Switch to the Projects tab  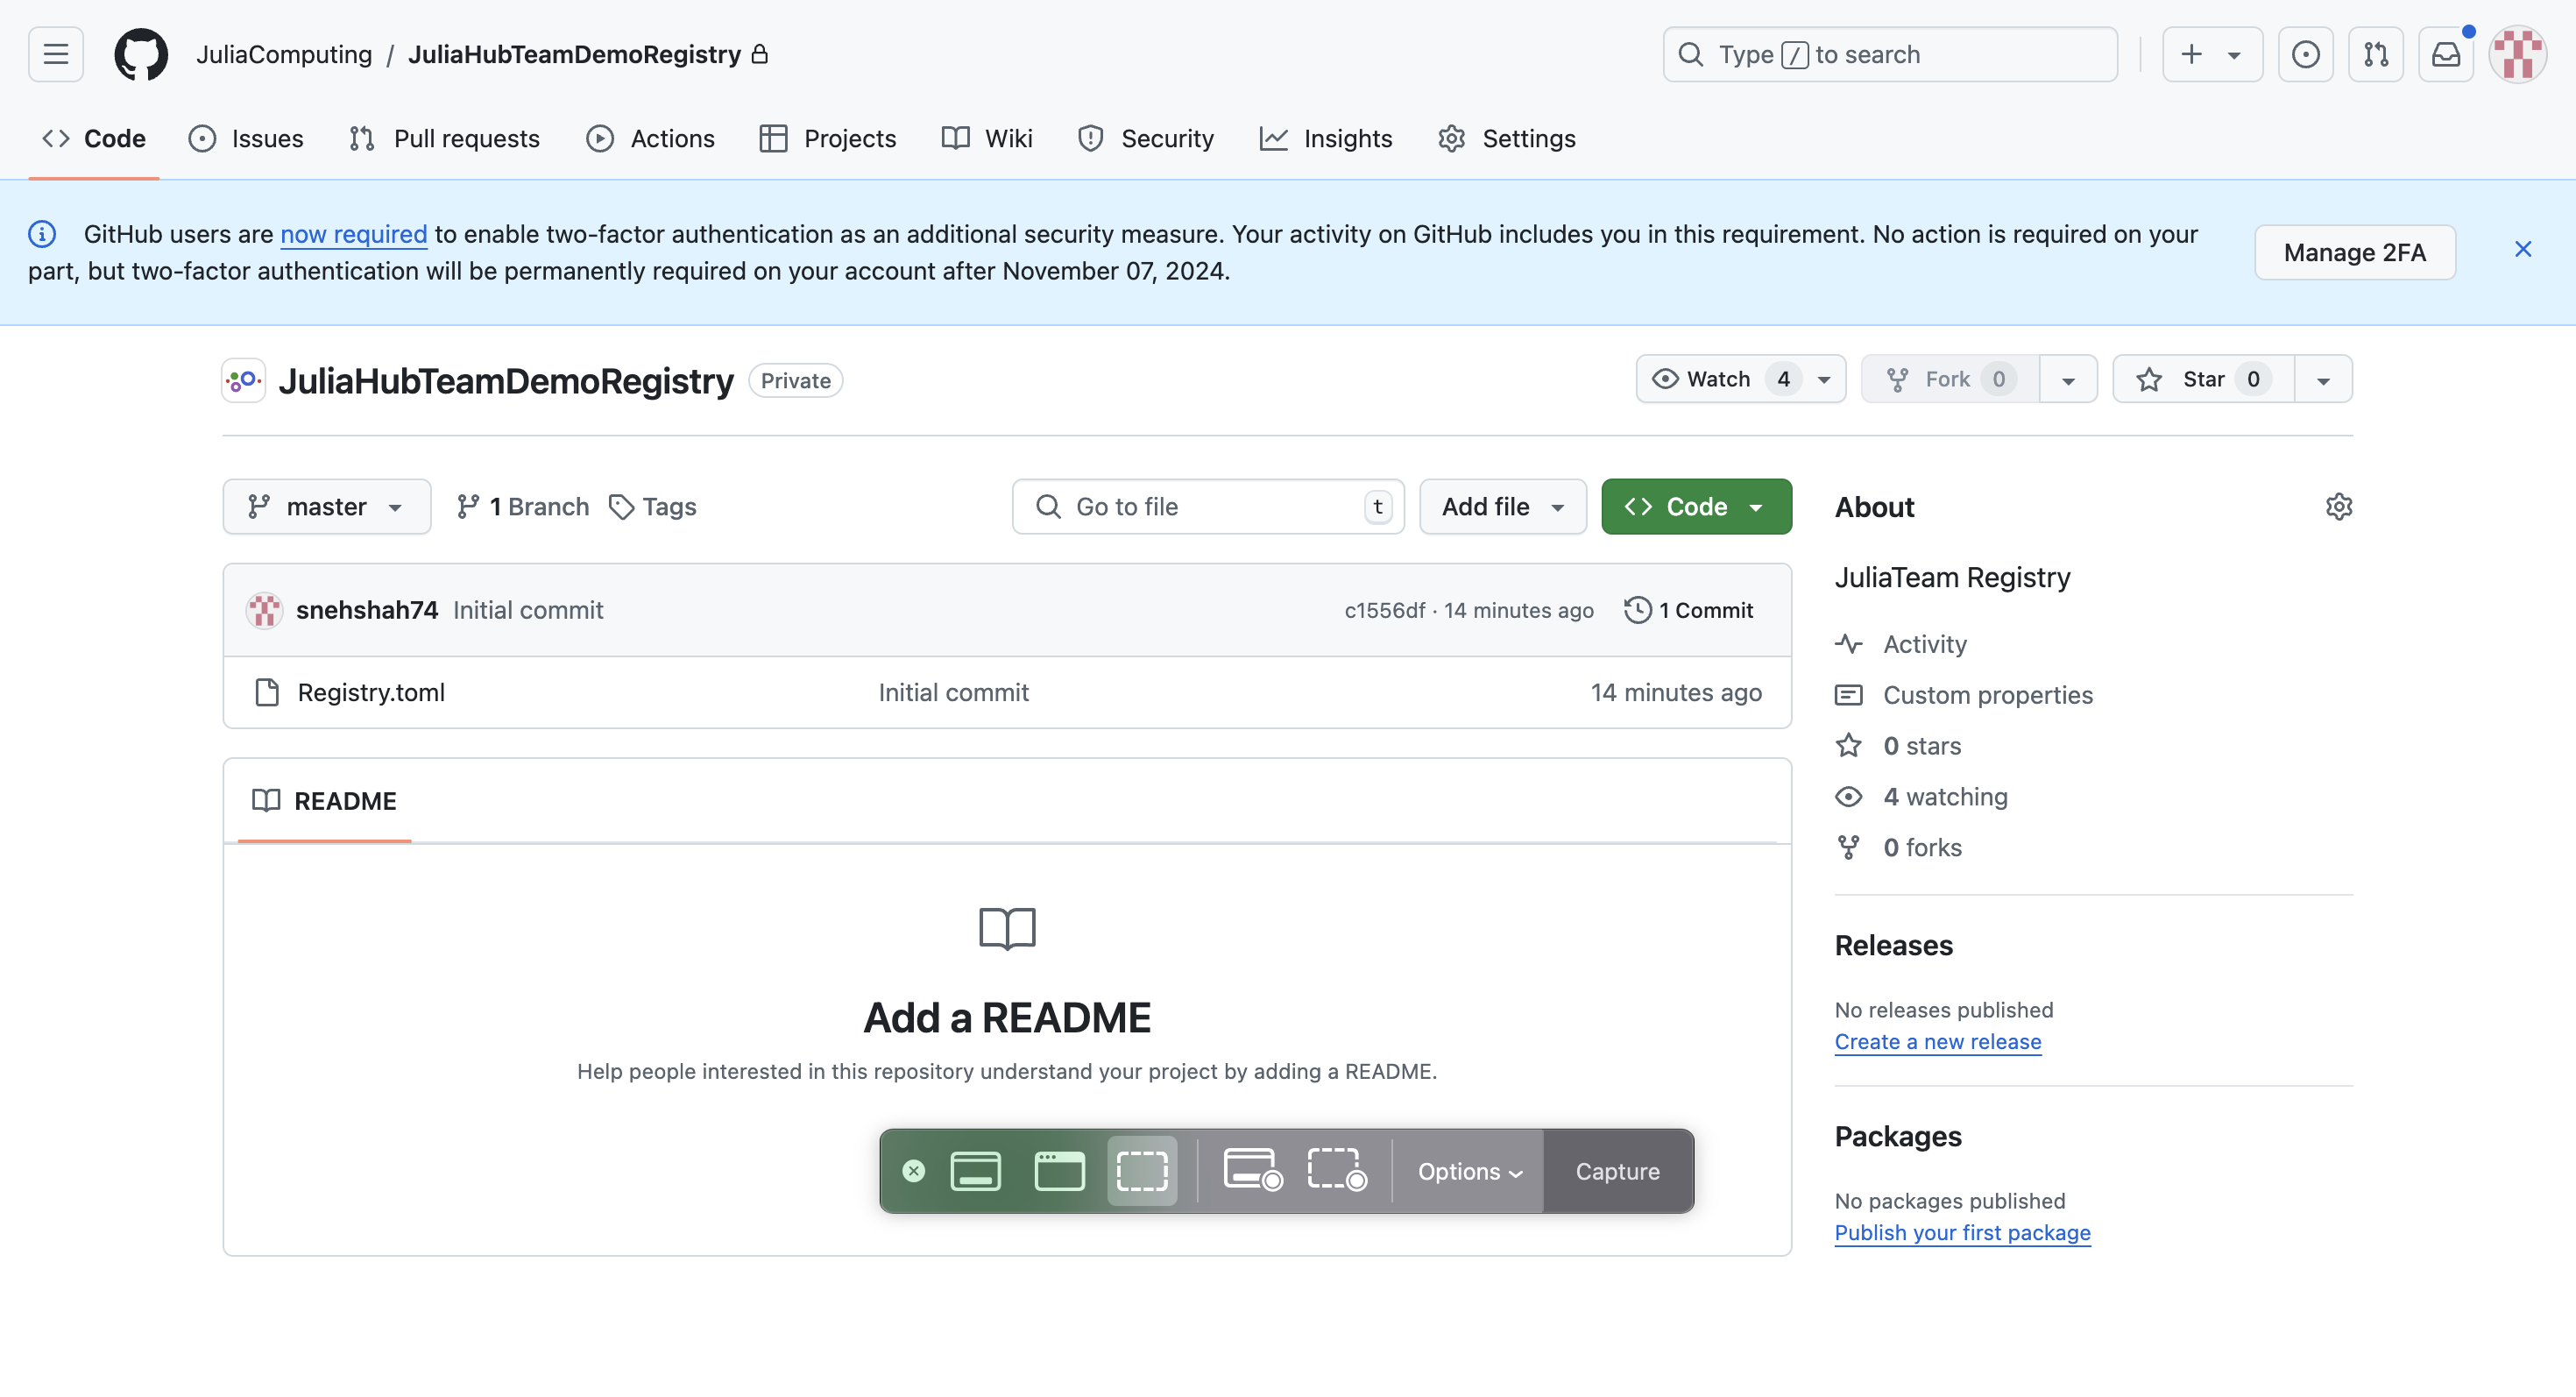coord(828,138)
